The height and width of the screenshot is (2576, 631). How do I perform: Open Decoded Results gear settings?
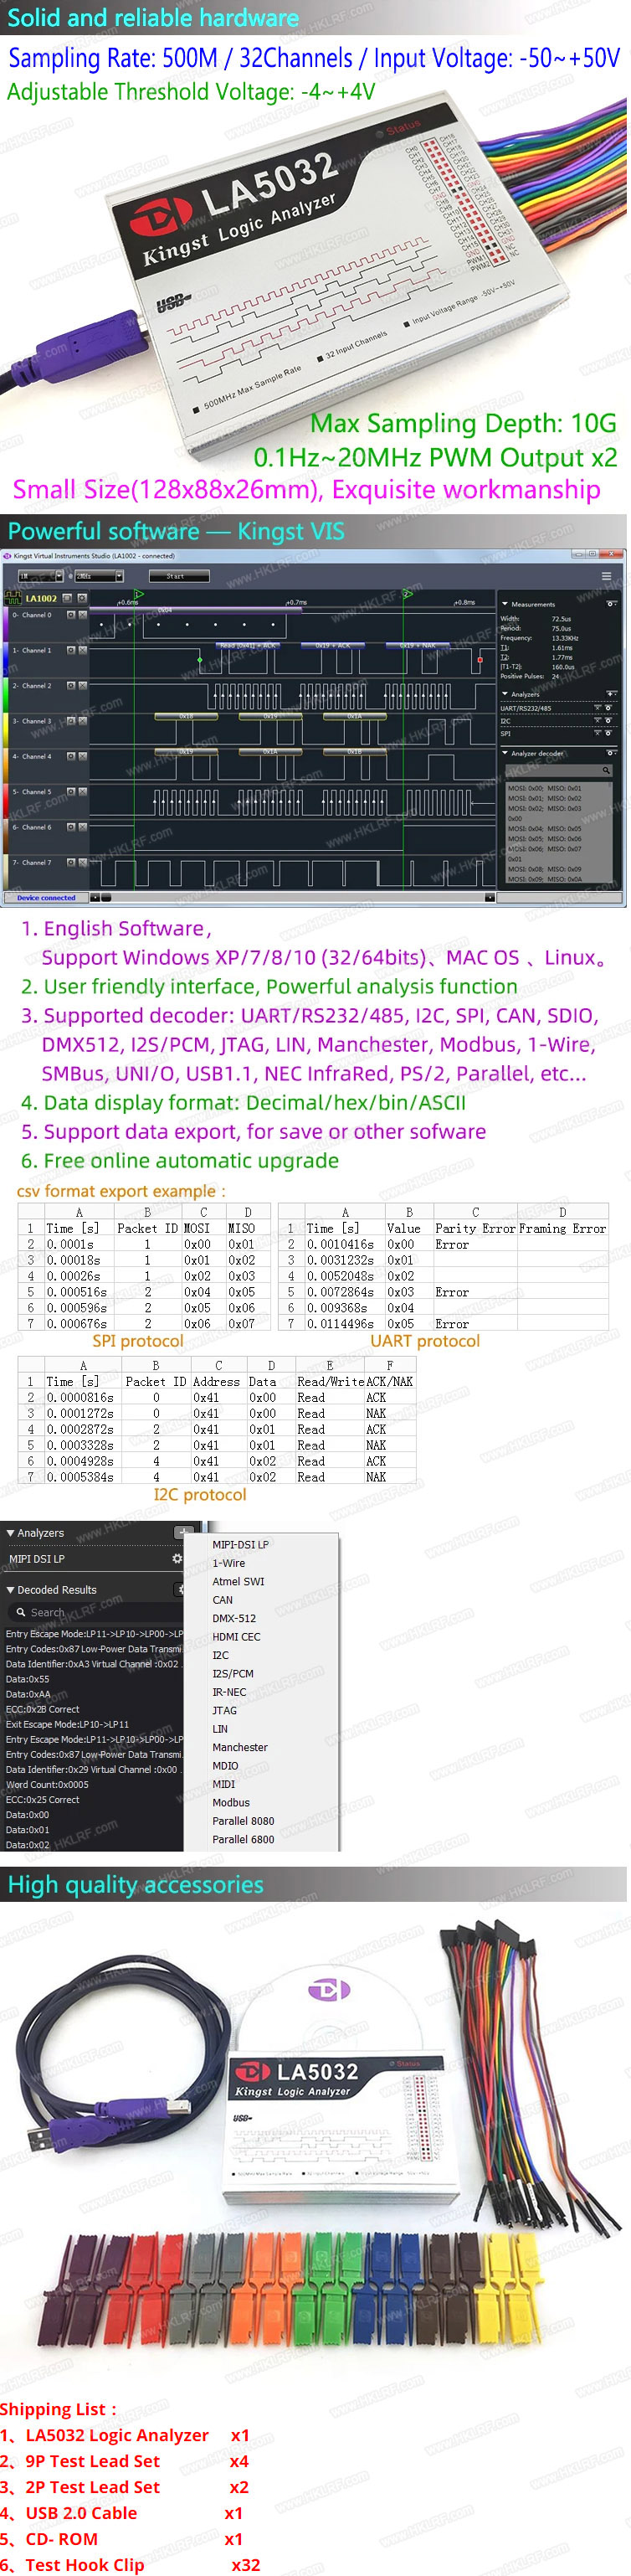point(179,1589)
